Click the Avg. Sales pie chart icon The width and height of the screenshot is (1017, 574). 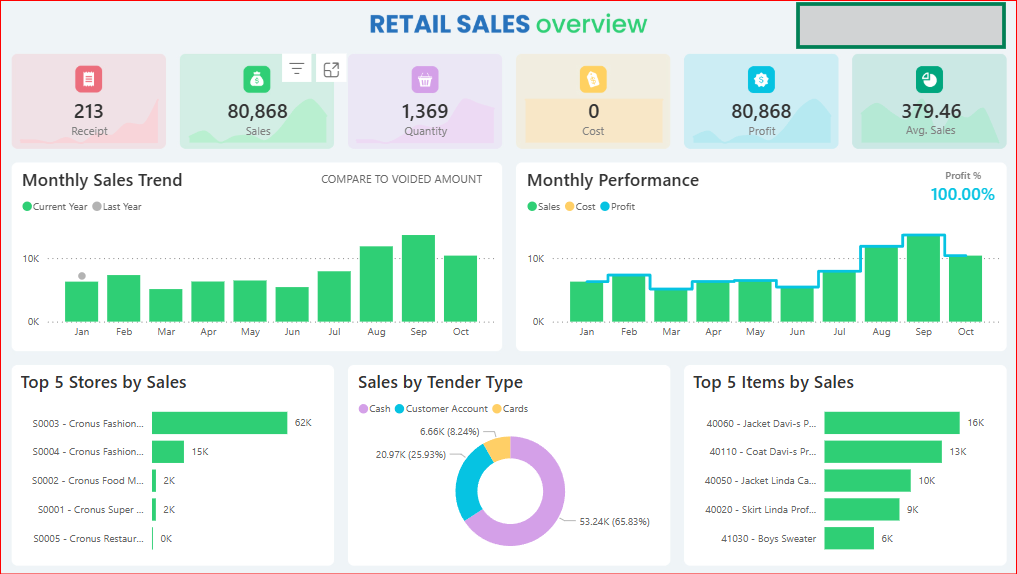[929, 79]
